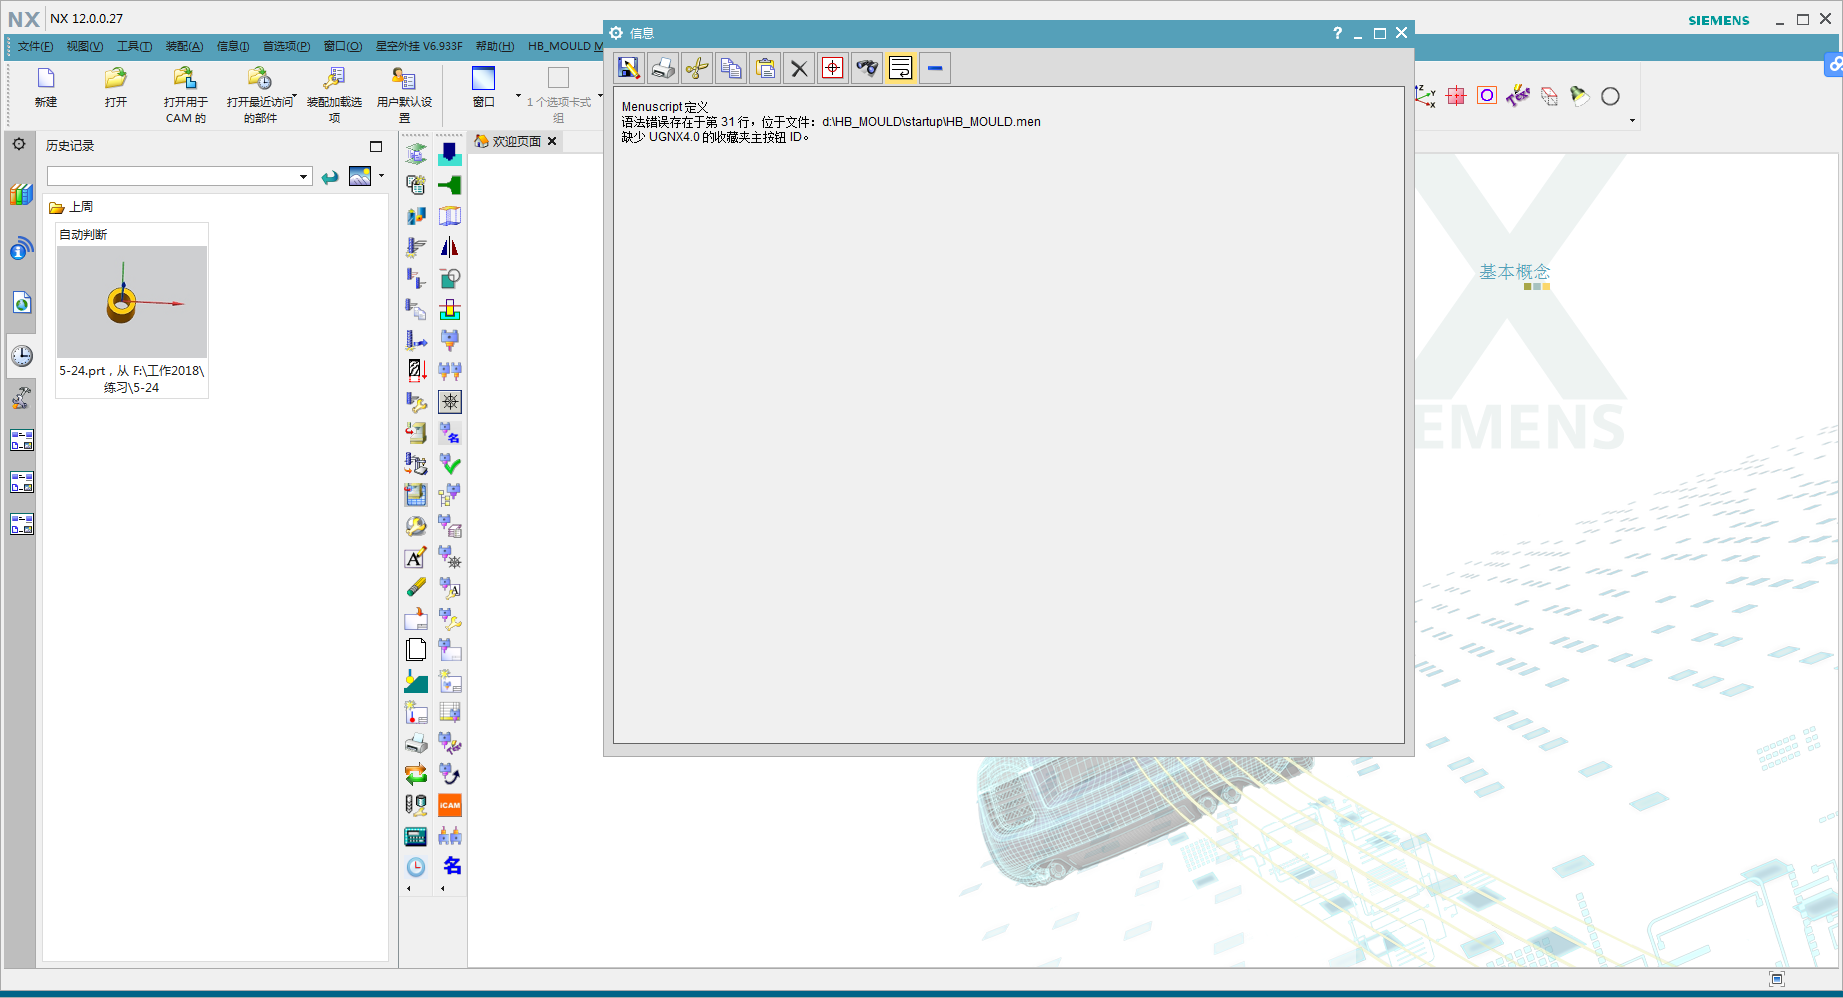Expand left vertical toolbar overflow arrow at bottom
Image resolution: width=1843 pixels, height=998 pixels.
coord(409,888)
